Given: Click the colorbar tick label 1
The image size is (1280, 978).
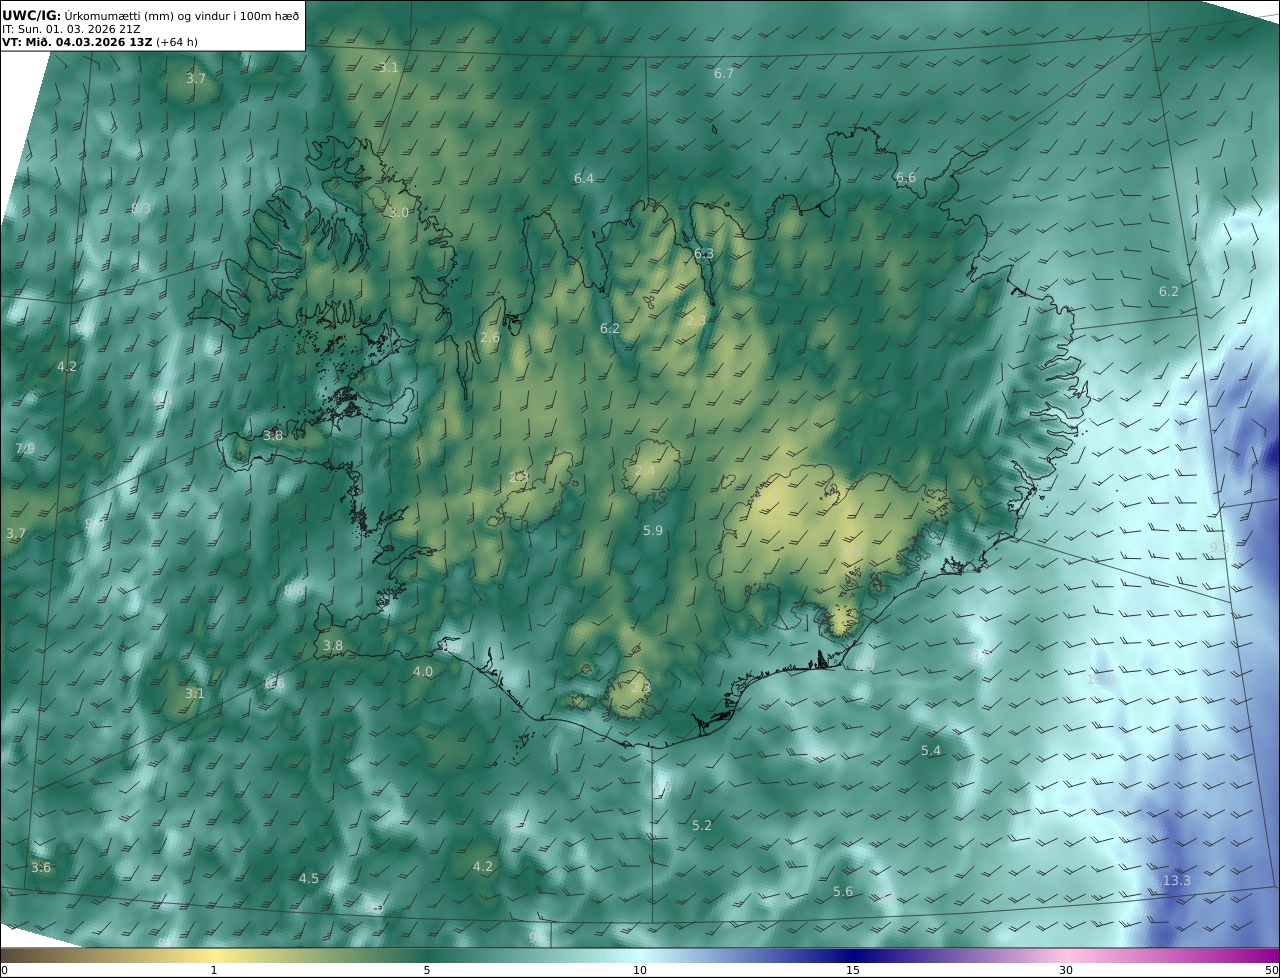Looking at the screenshot, I should (214, 970).
